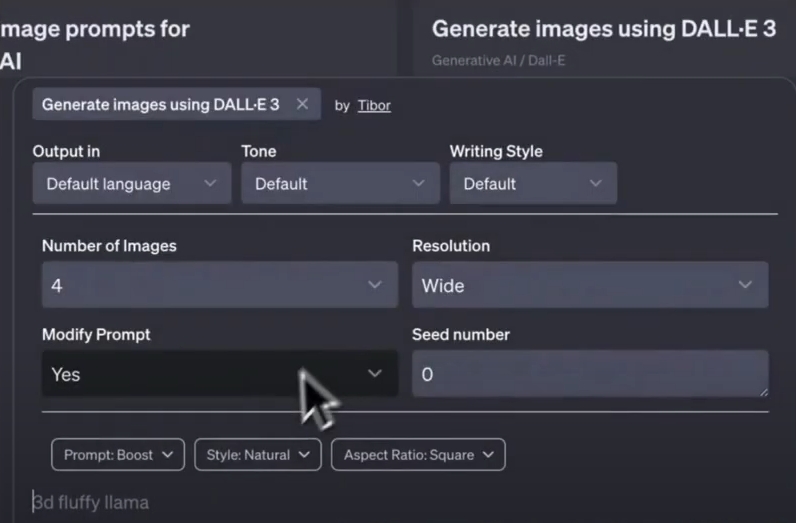Click the Generate images using DALL·E 3 chip label

click(x=160, y=104)
